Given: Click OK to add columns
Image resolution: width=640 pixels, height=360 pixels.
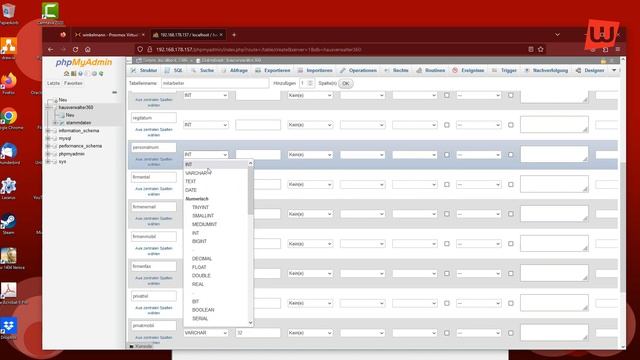Looking at the screenshot, I should pos(346,84).
